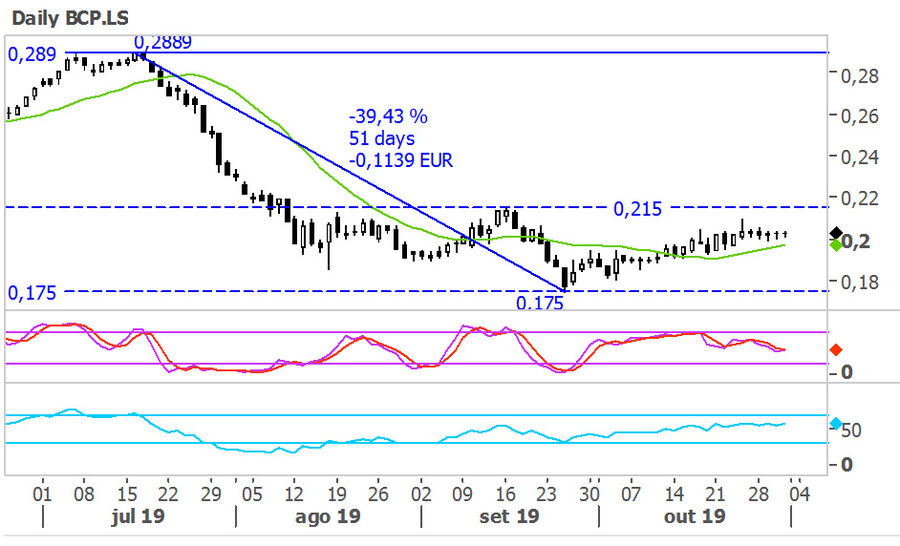Screen dimensions: 900x546
Task: Click the 51 days annotation text
Action: (x=382, y=138)
